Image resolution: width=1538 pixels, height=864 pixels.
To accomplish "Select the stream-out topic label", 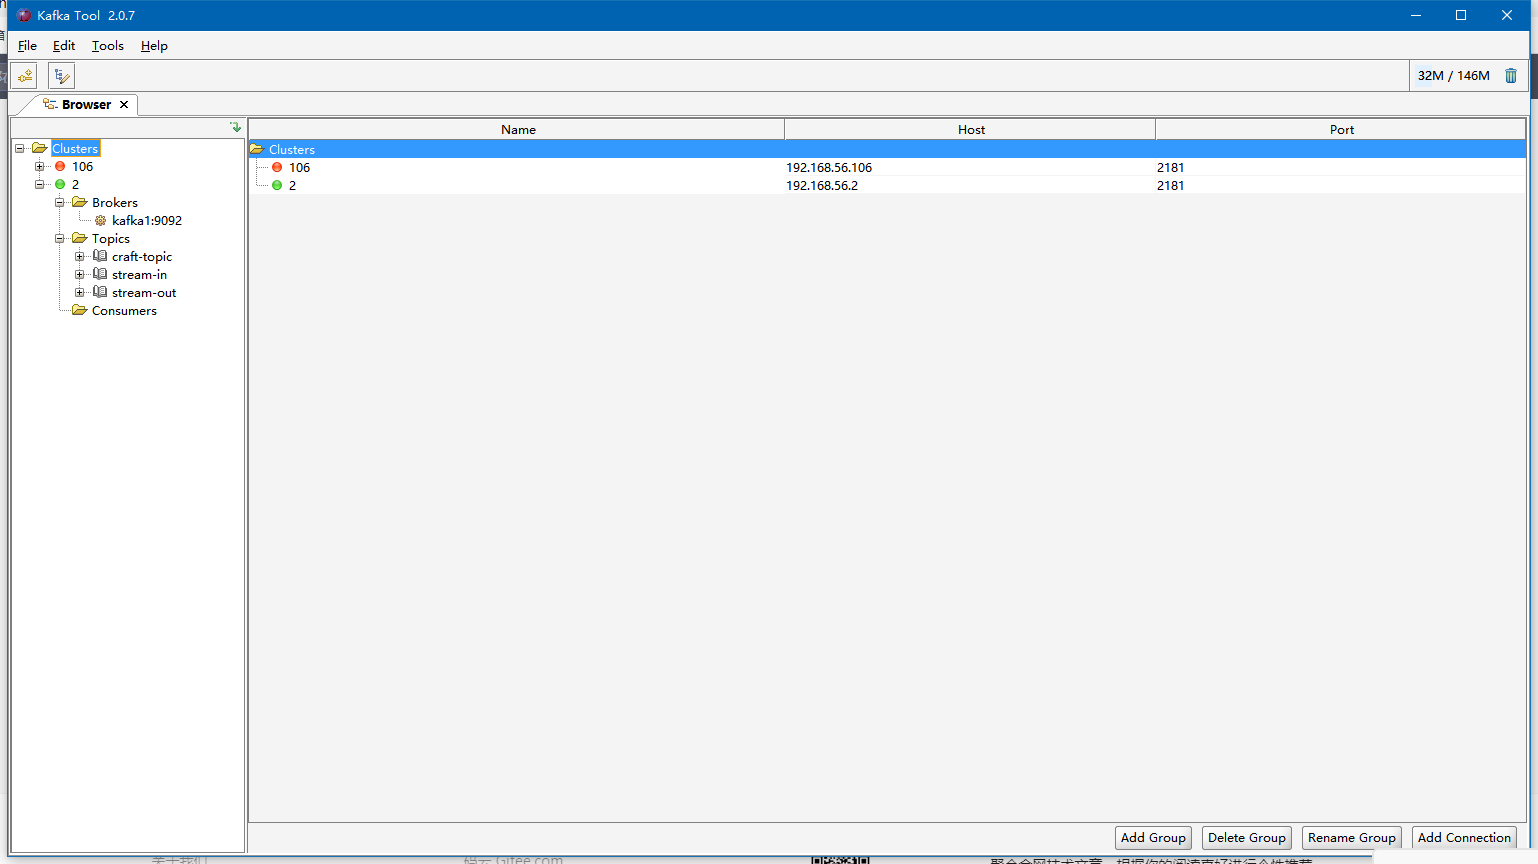I will [x=144, y=293].
